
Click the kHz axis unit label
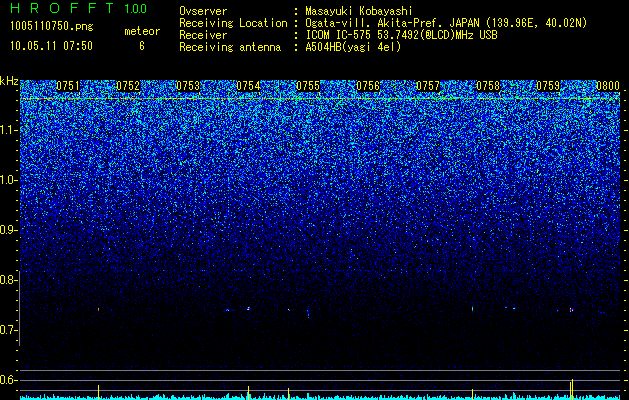pyautogui.click(x=9, y=81)
